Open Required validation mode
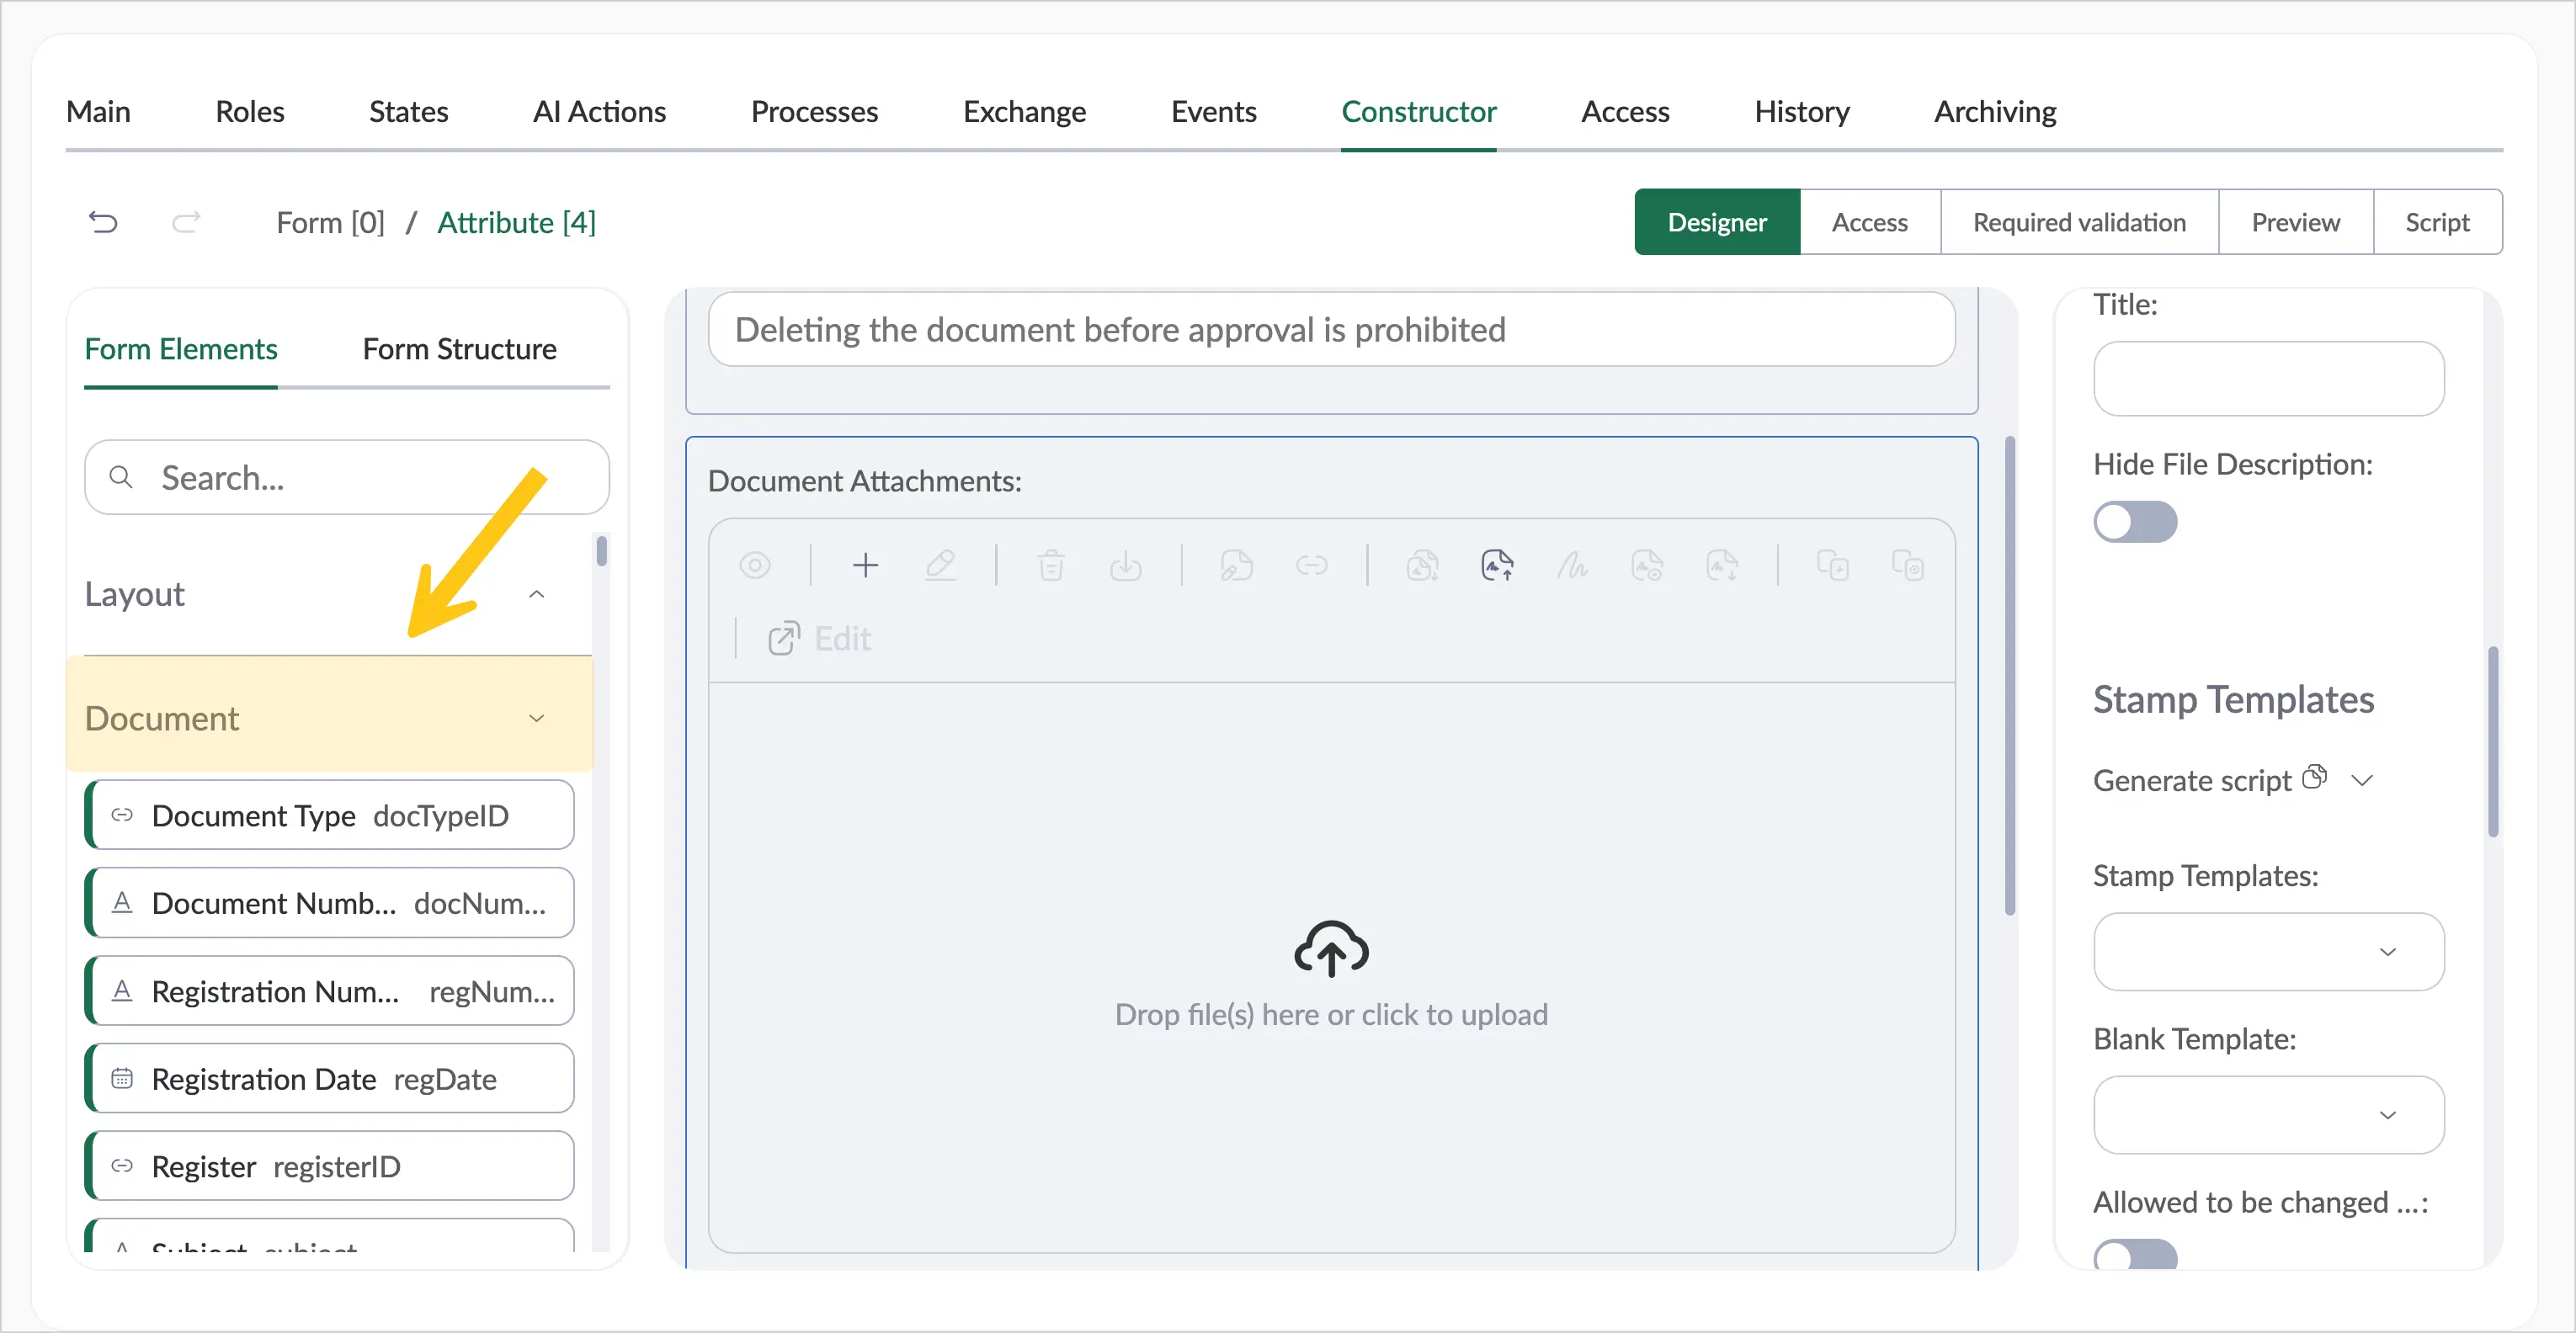The height and width of the screenshot is (1333, 2576). coord(2080,222)
